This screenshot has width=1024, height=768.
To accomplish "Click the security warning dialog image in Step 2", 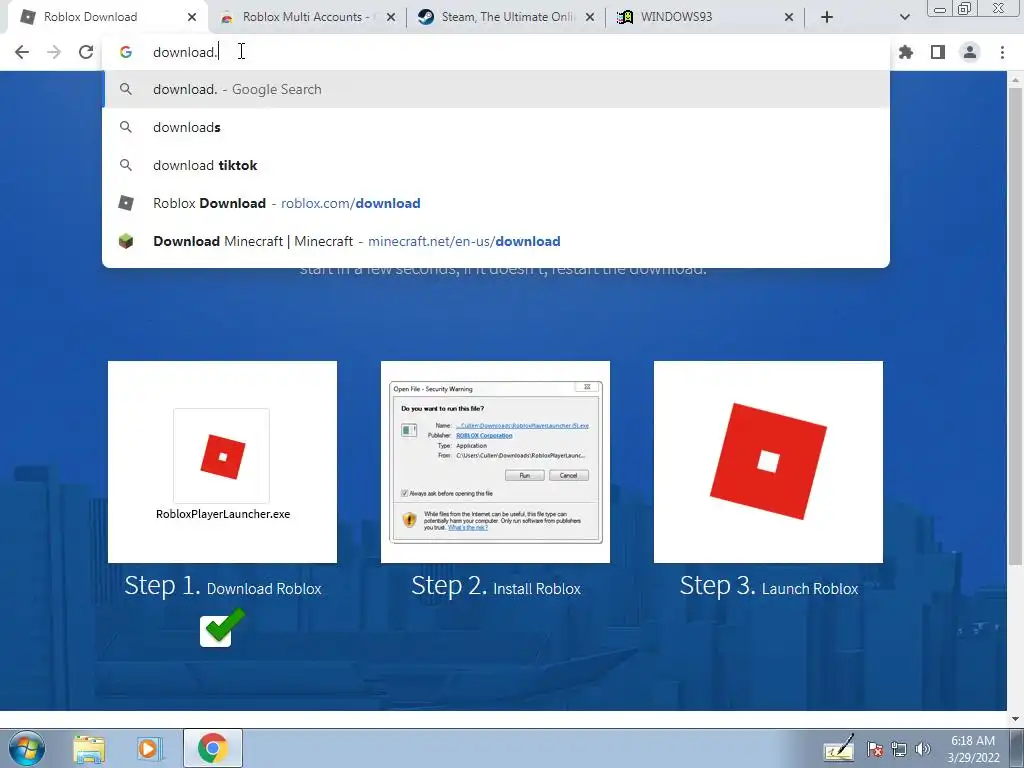I will point(495,462).
